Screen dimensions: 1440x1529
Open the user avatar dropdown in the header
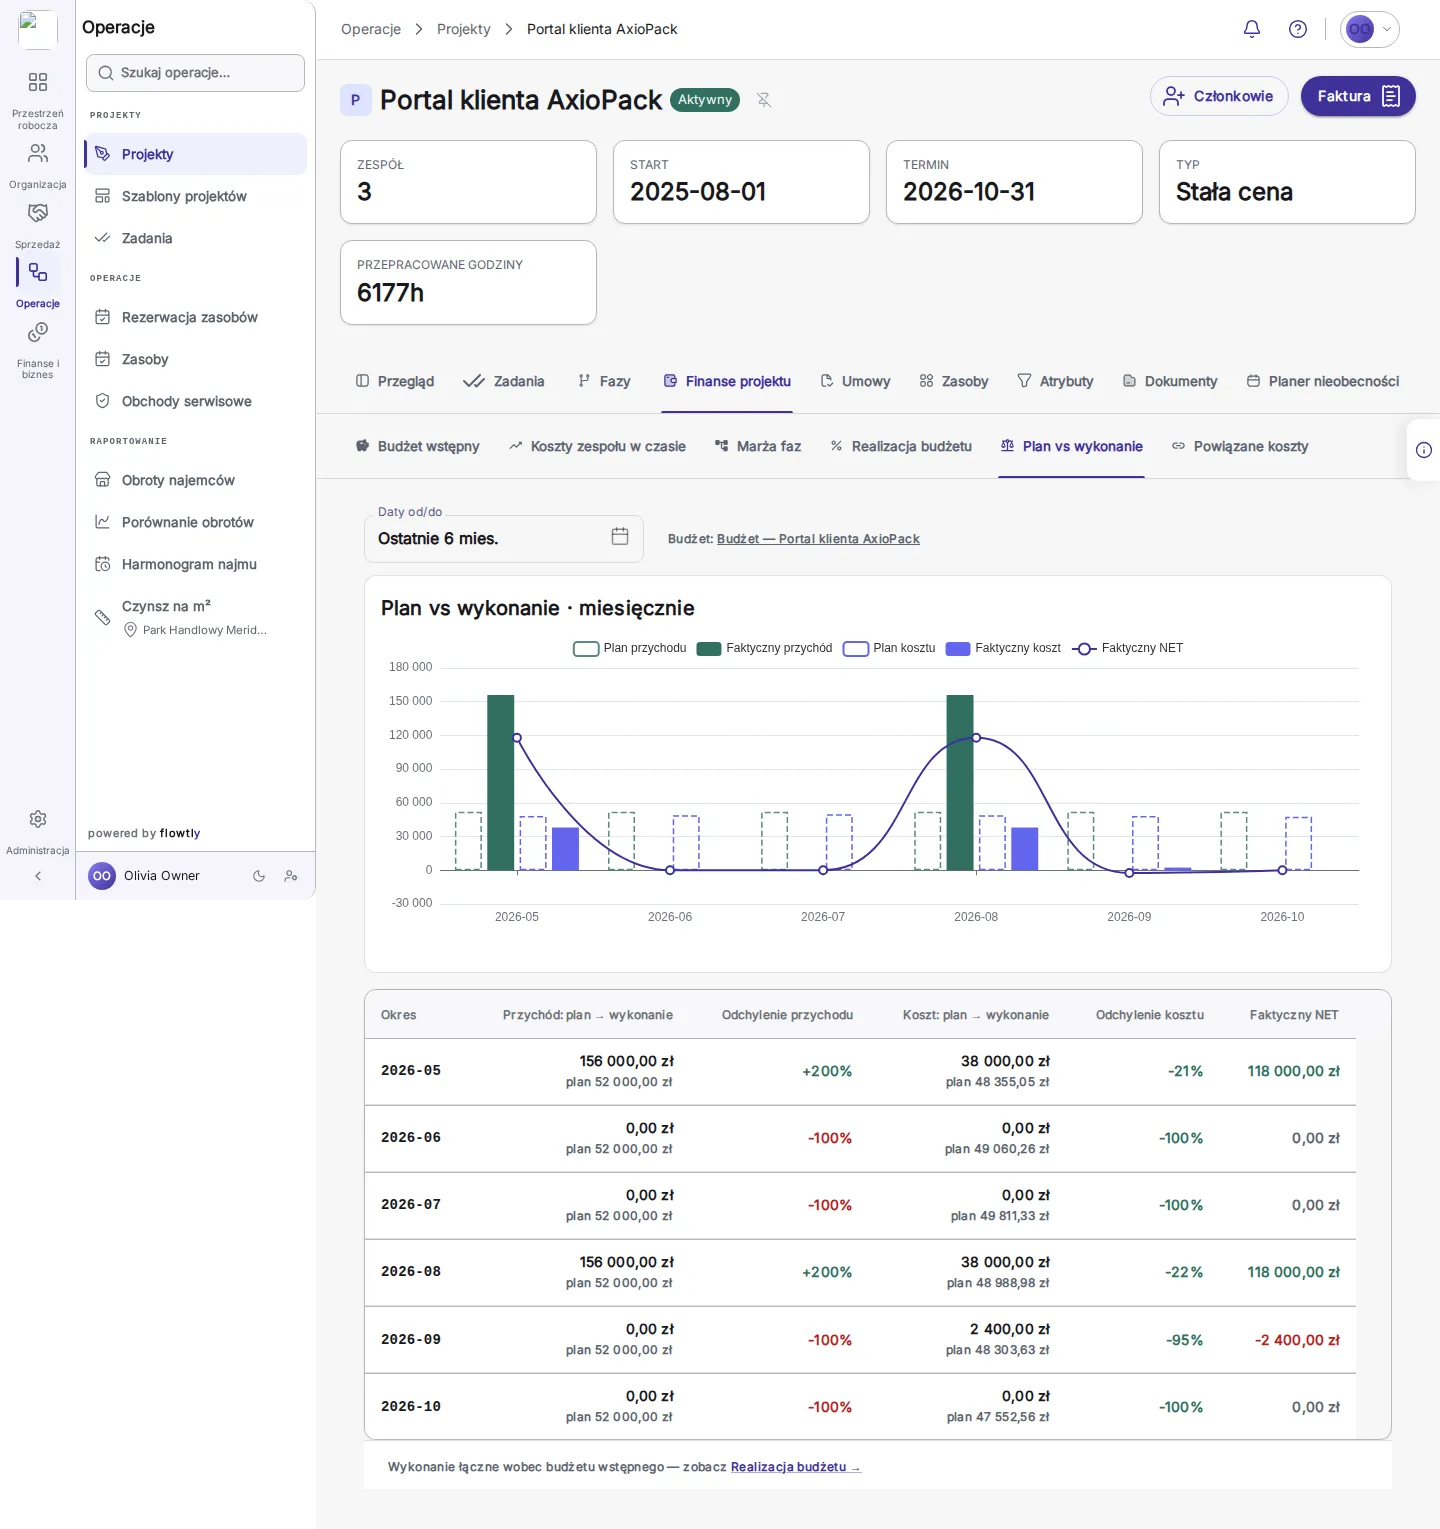[x=1370, y=29]
